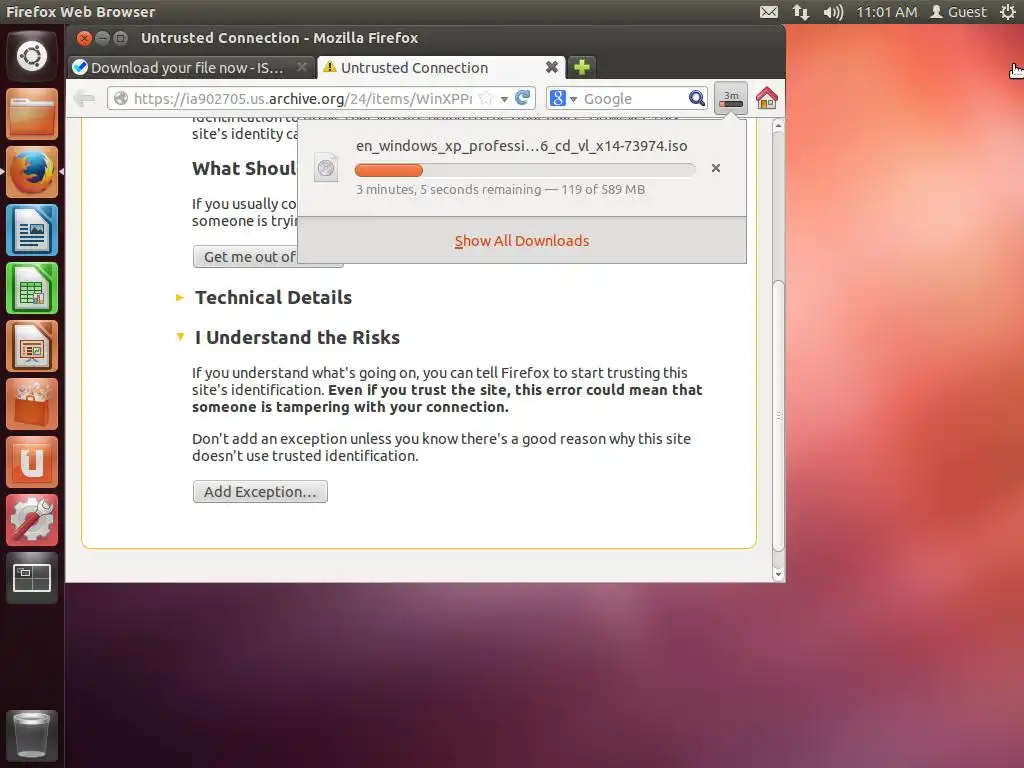Viewport: 1024px width, 768px height.
Task: Open the Trash in the launcher
Action: [31, 735]
